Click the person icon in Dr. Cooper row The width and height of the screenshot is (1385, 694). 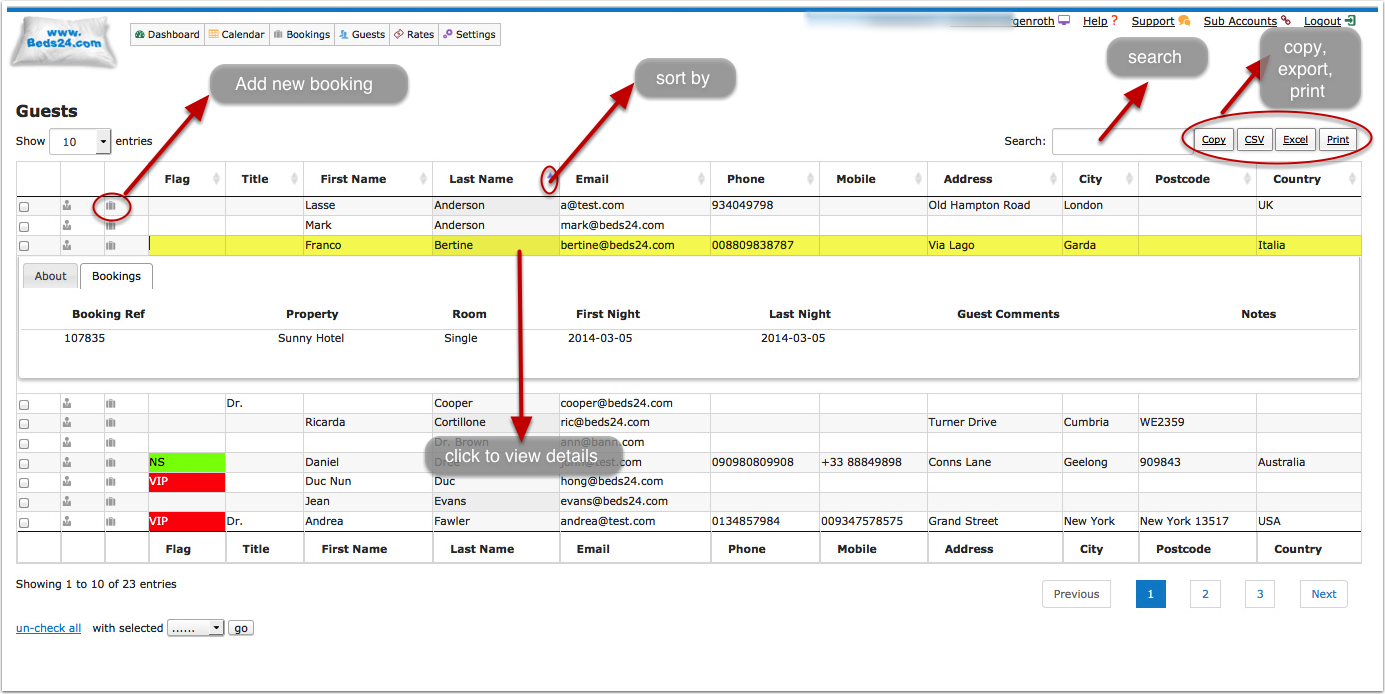click(67, 404)
